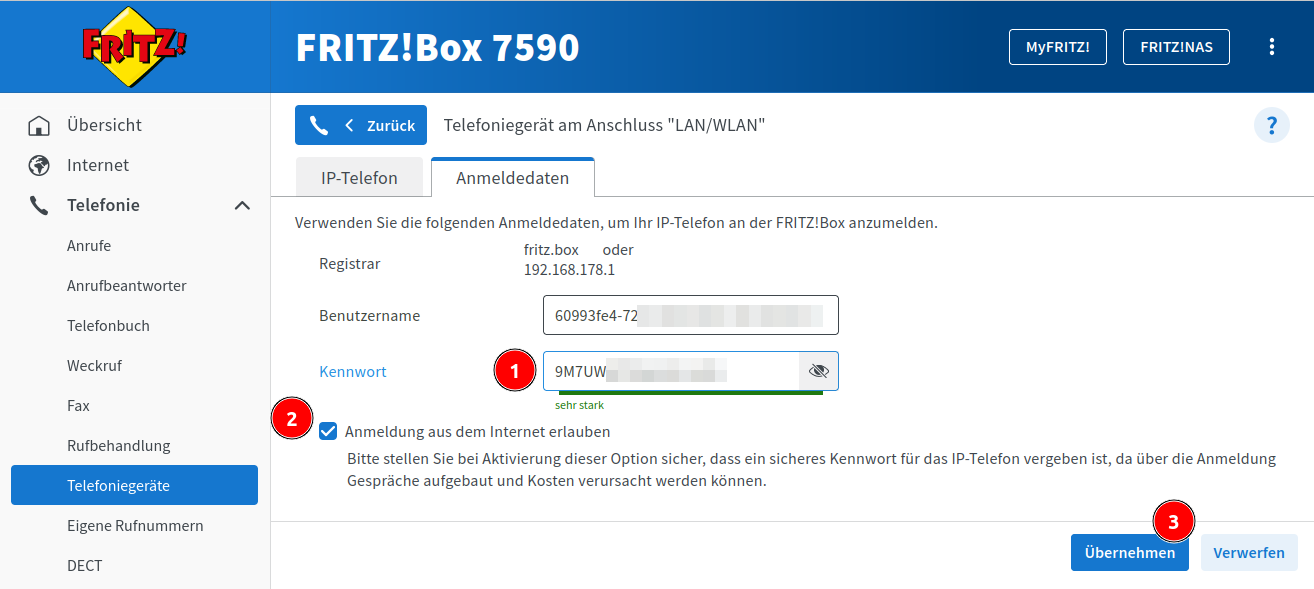Image resolution: width=1314 pixels, height=589 pixels.
Task: Open Anrufbeantworter in the sidebar
Action: coord(127,286)
